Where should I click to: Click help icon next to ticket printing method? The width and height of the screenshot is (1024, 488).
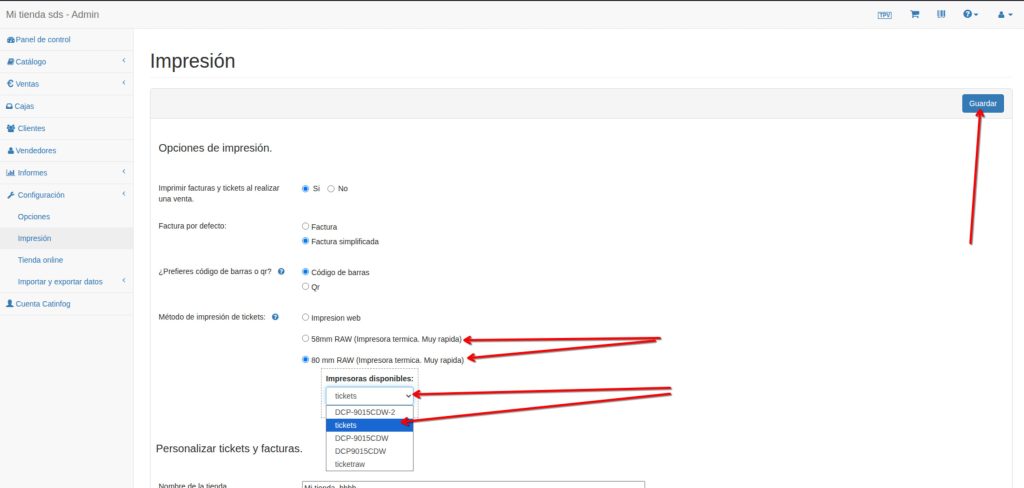pyautogui.click(x=275, y=317)
